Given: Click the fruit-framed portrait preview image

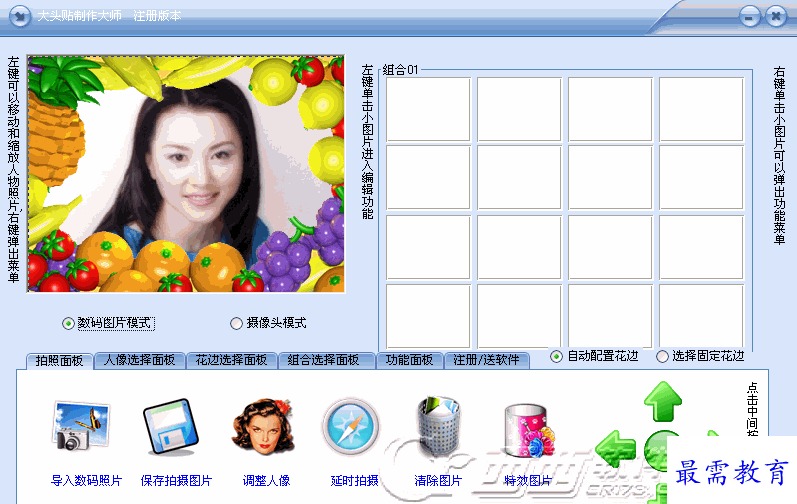Looking at the screenshot, I should [x=186, y=174].
